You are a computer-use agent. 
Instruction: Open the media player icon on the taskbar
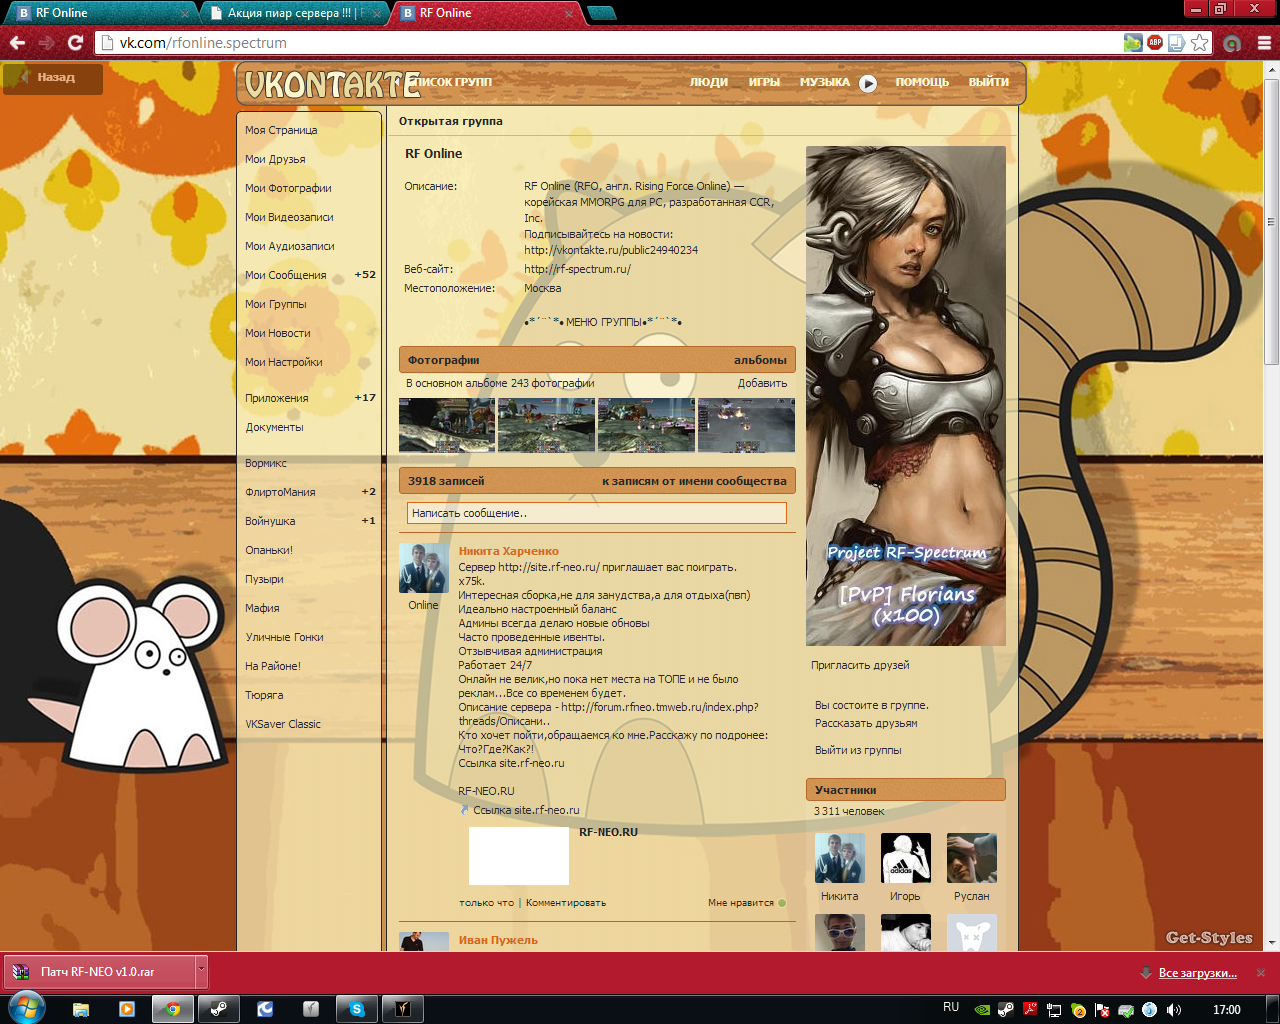[x=127, y=1009]
